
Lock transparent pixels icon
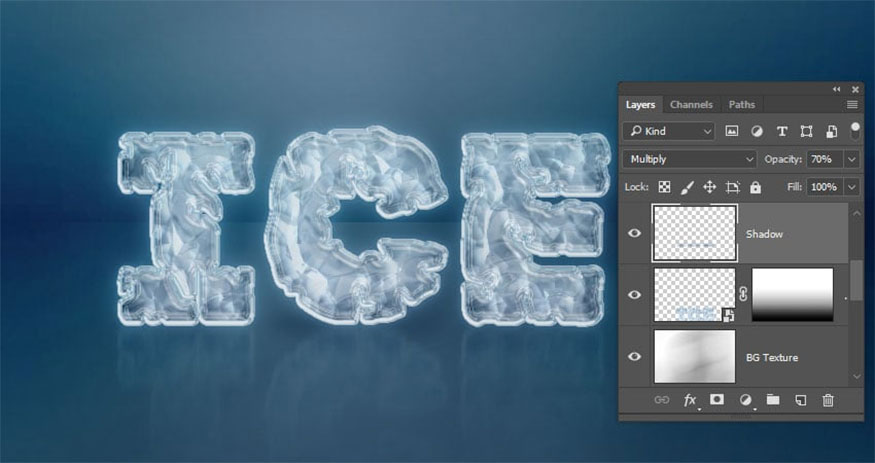[x=664, y=187]
